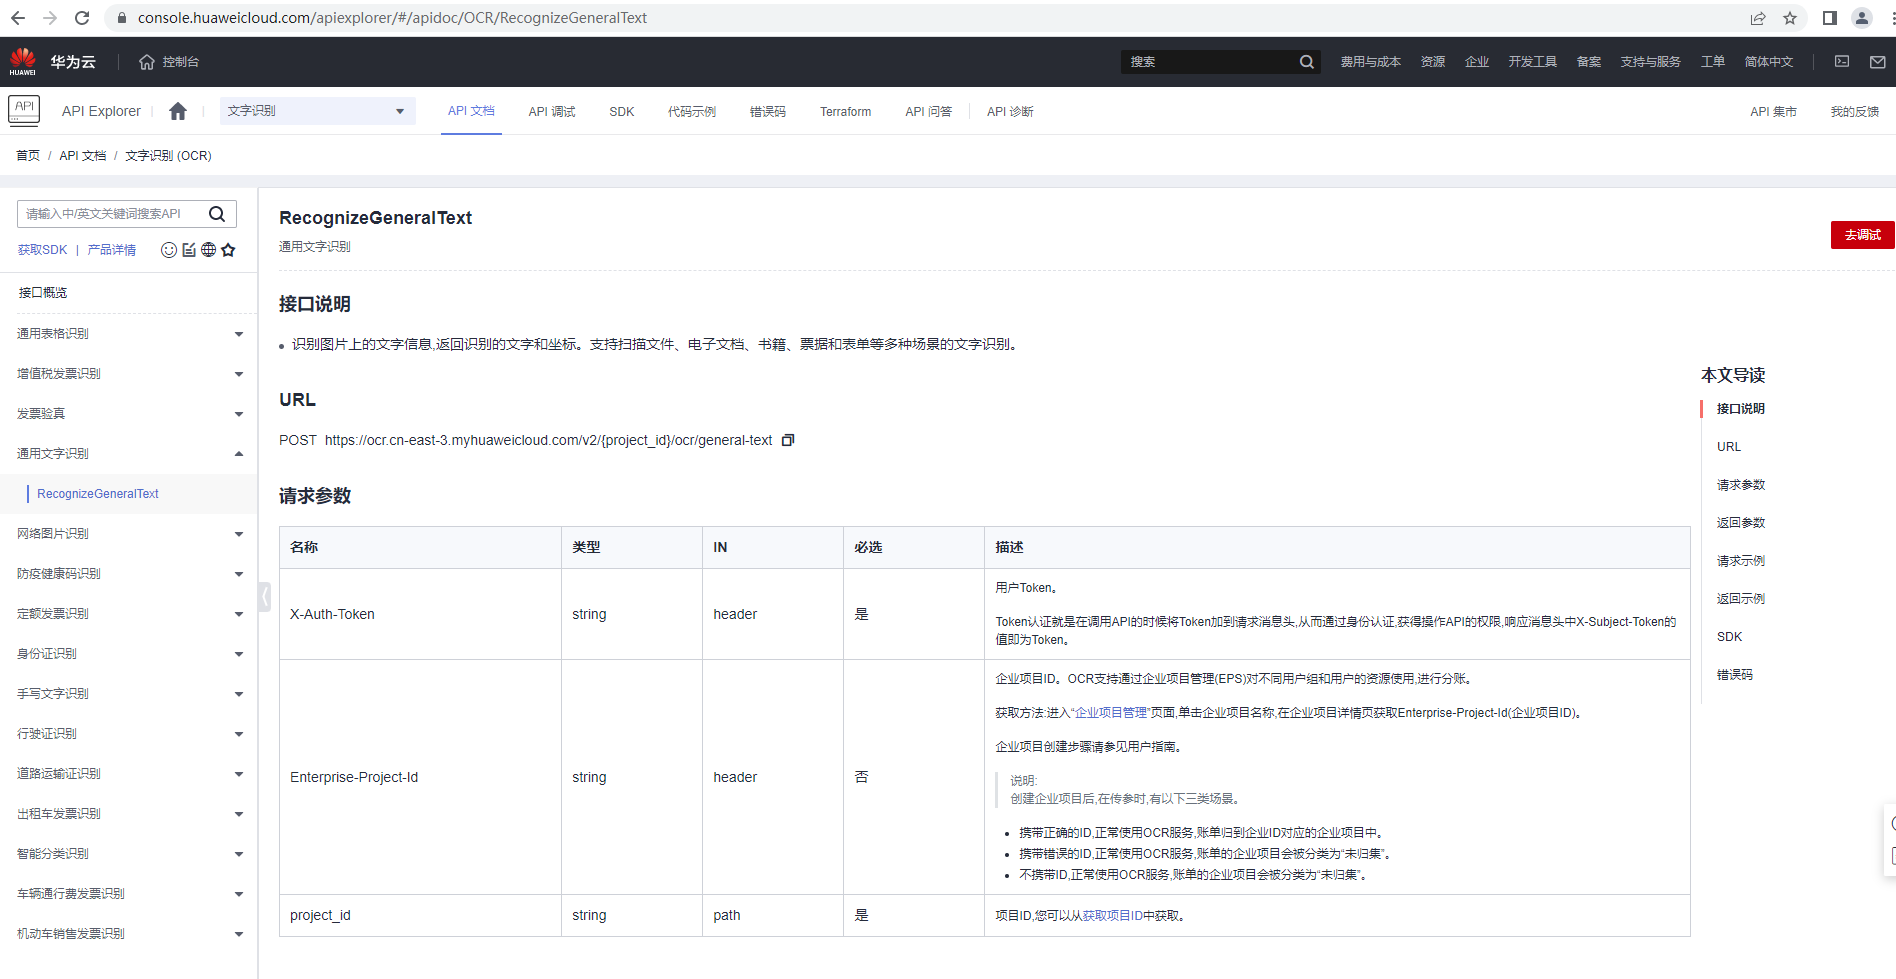
Task: Click the browser share icon
Action: [x=1758, y=18]
